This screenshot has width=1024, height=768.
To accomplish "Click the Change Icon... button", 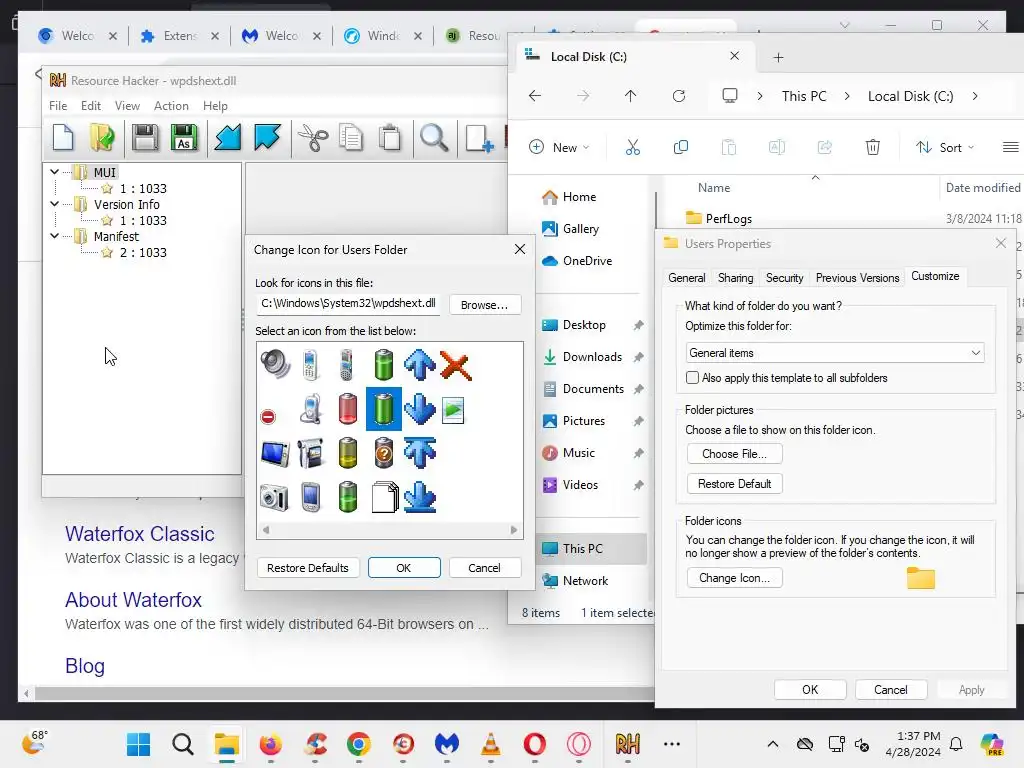I will (x=734, y=577).
